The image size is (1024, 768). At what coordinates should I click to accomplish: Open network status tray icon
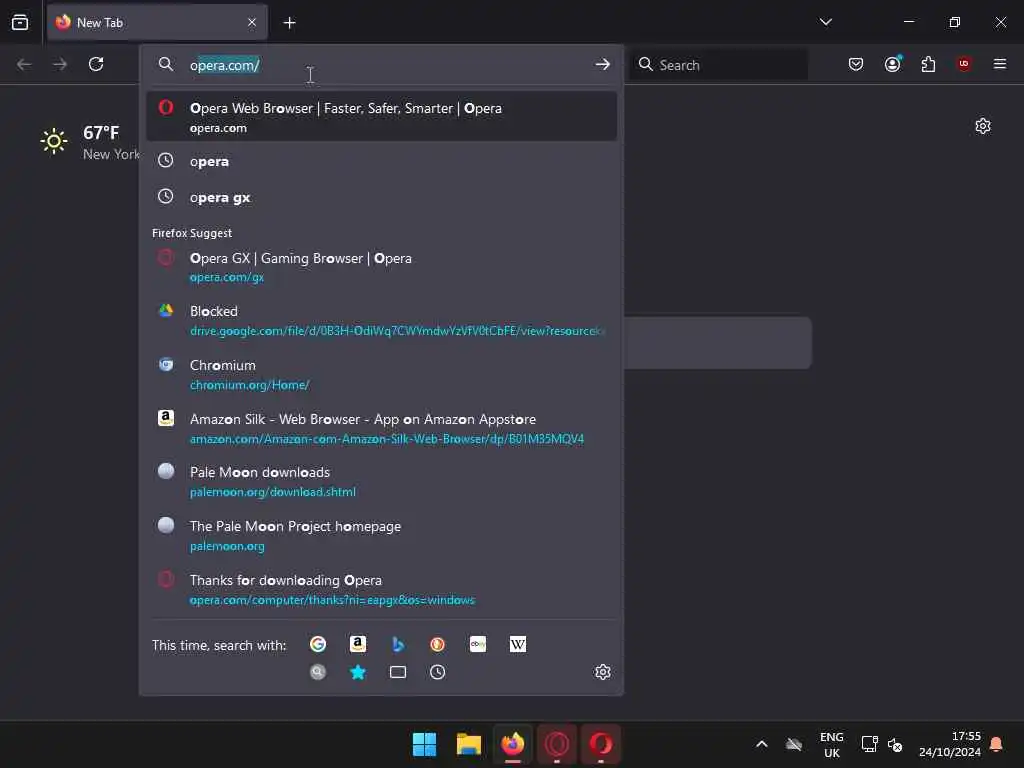coord(869,744)
